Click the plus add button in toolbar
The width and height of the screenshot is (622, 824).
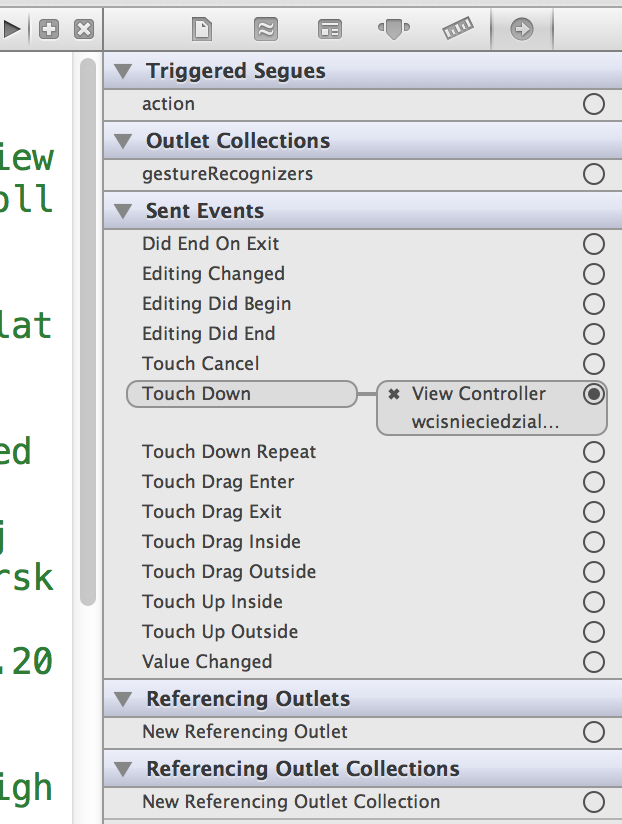click(49, 29)
